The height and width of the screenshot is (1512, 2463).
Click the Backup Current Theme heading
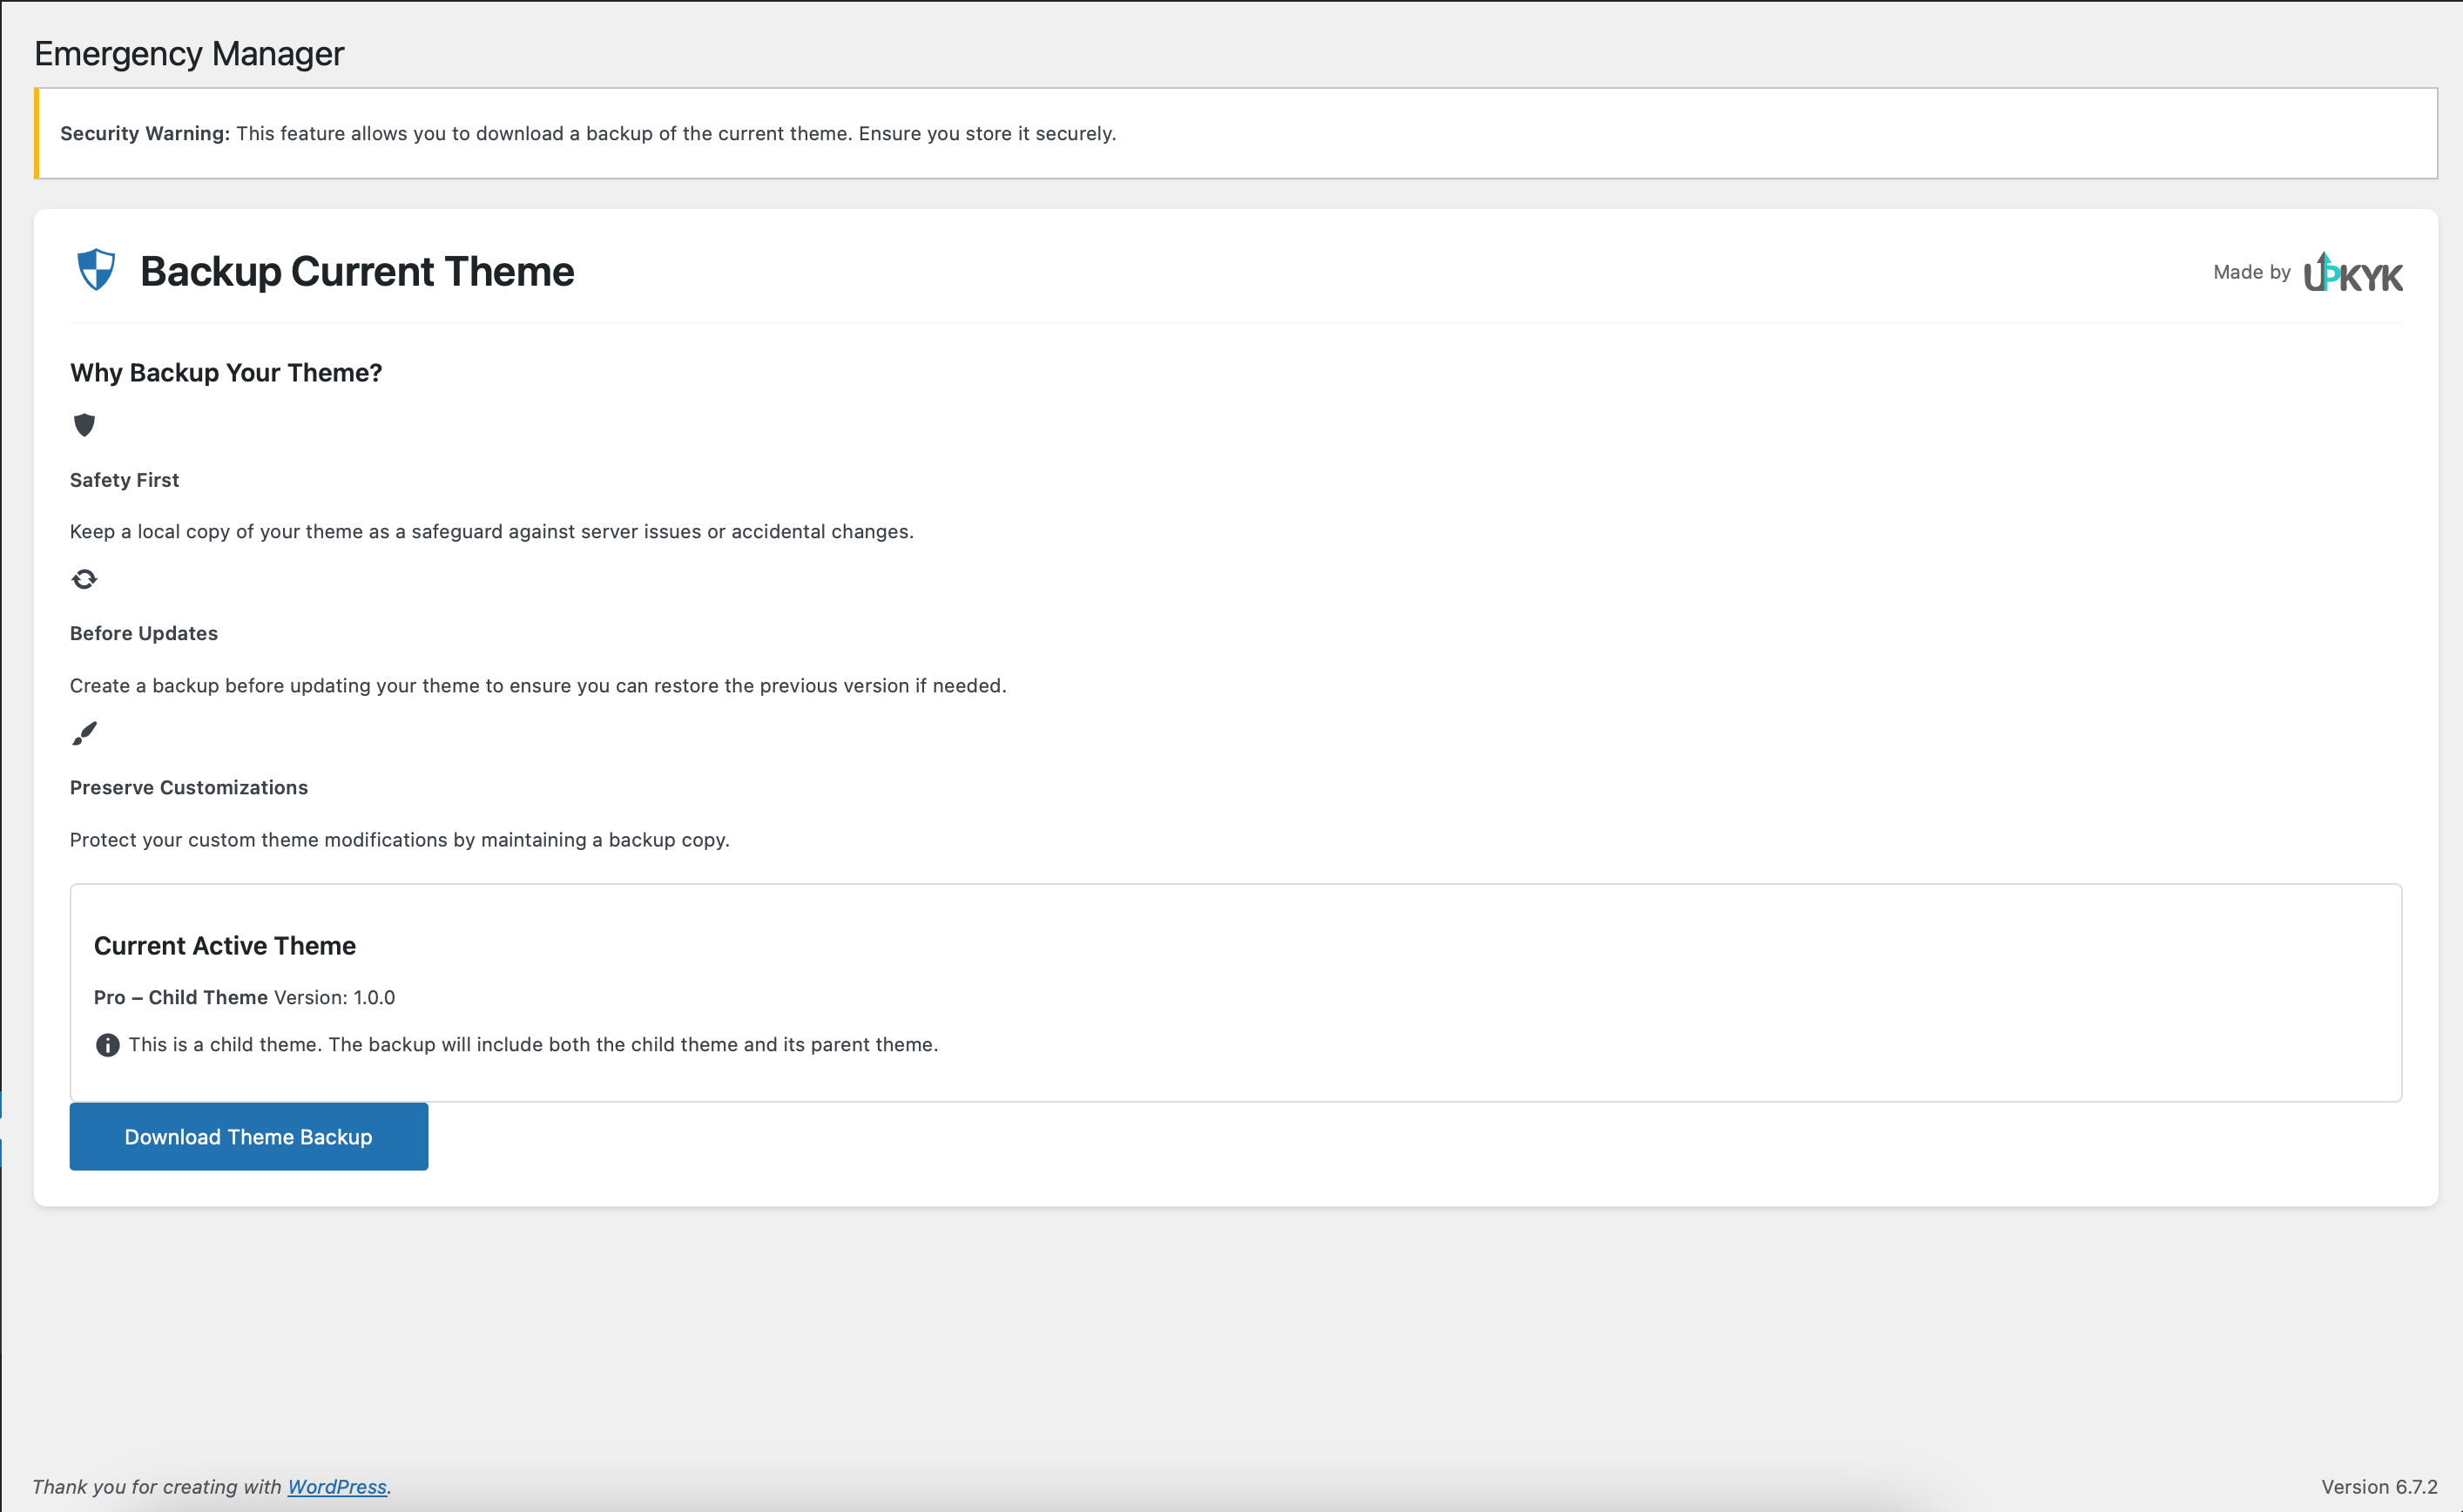point(357,272)
